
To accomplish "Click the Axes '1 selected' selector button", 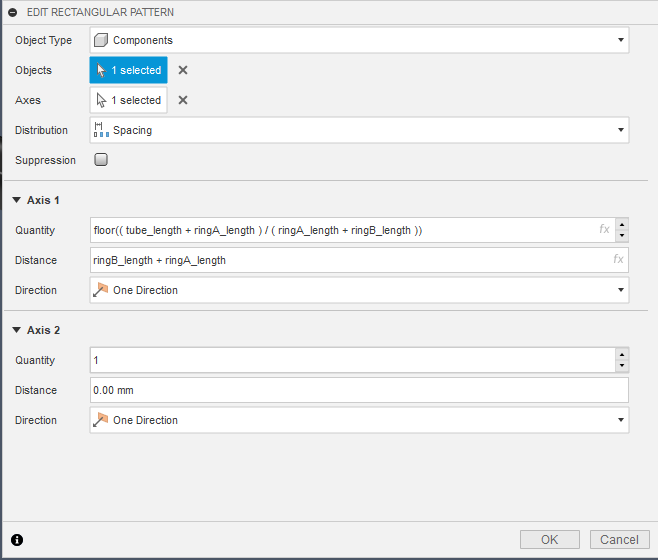I will [x=128, y=100].
